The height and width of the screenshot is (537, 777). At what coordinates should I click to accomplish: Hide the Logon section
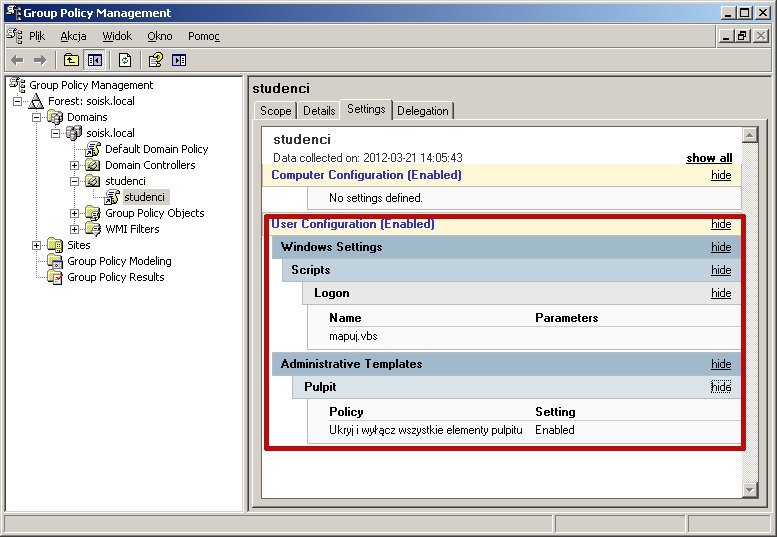pos(721,293)
